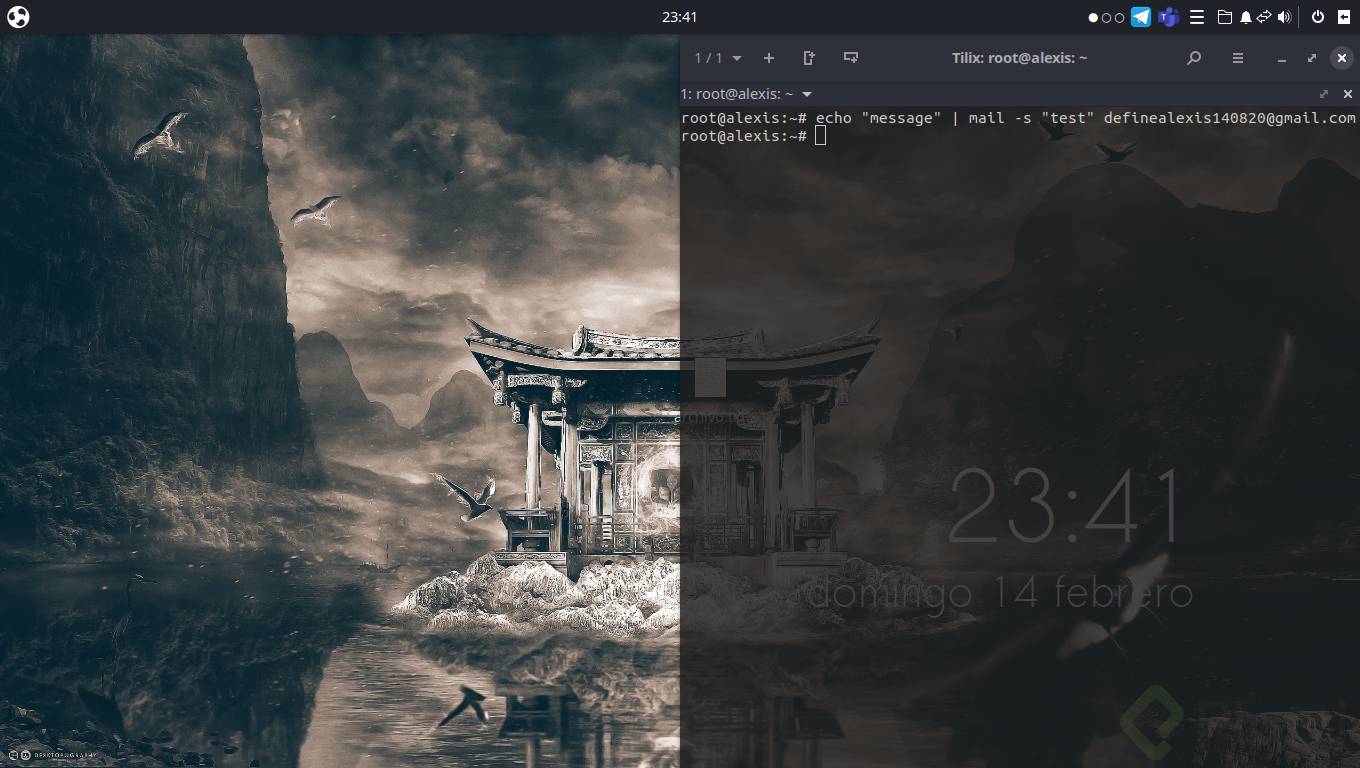1360x768 pixels.
Task: Click the Tilix: root@alexis window title
Action: pos(1019,58)
